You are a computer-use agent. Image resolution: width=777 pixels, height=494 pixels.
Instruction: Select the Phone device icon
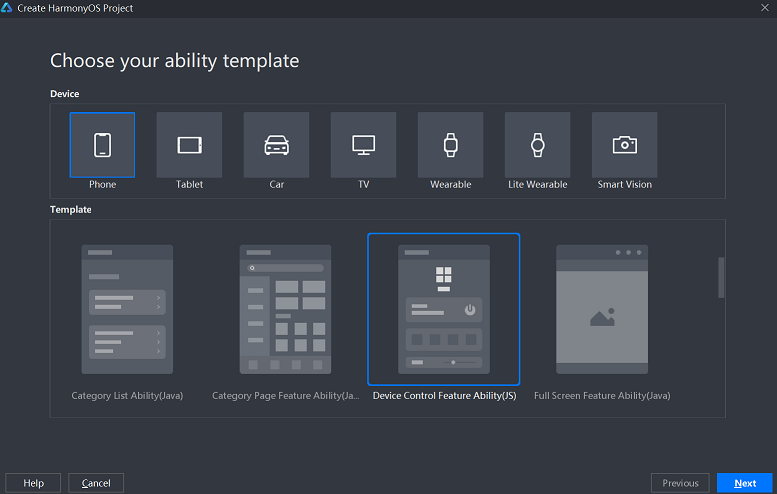click(102, 145)
